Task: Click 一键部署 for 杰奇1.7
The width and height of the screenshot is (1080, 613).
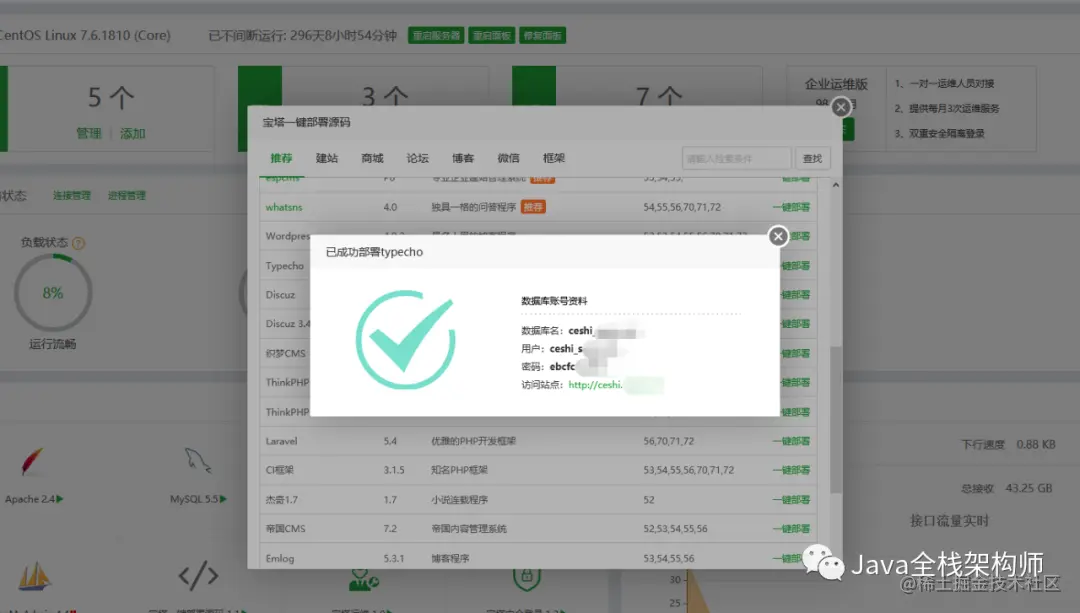Action: [791, 499]
